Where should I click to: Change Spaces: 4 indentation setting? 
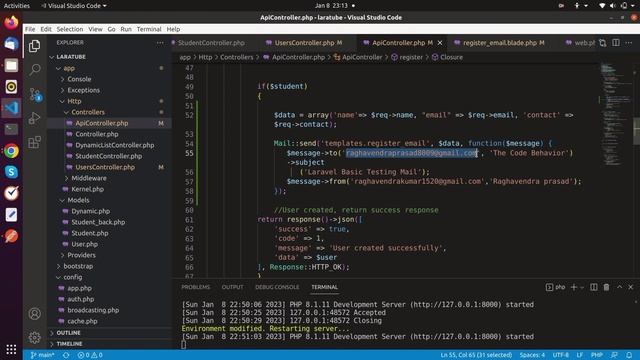(x=532, y=355)
